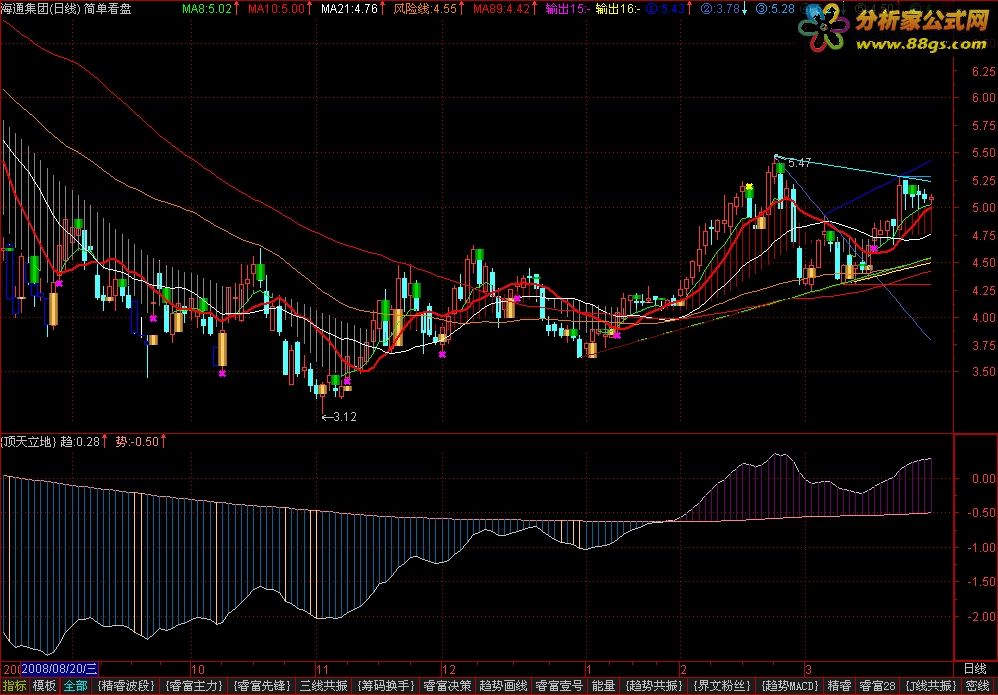Switch to 趋势画线 indicator
Viewport: 998px width, 695px height.
[503, 686]
